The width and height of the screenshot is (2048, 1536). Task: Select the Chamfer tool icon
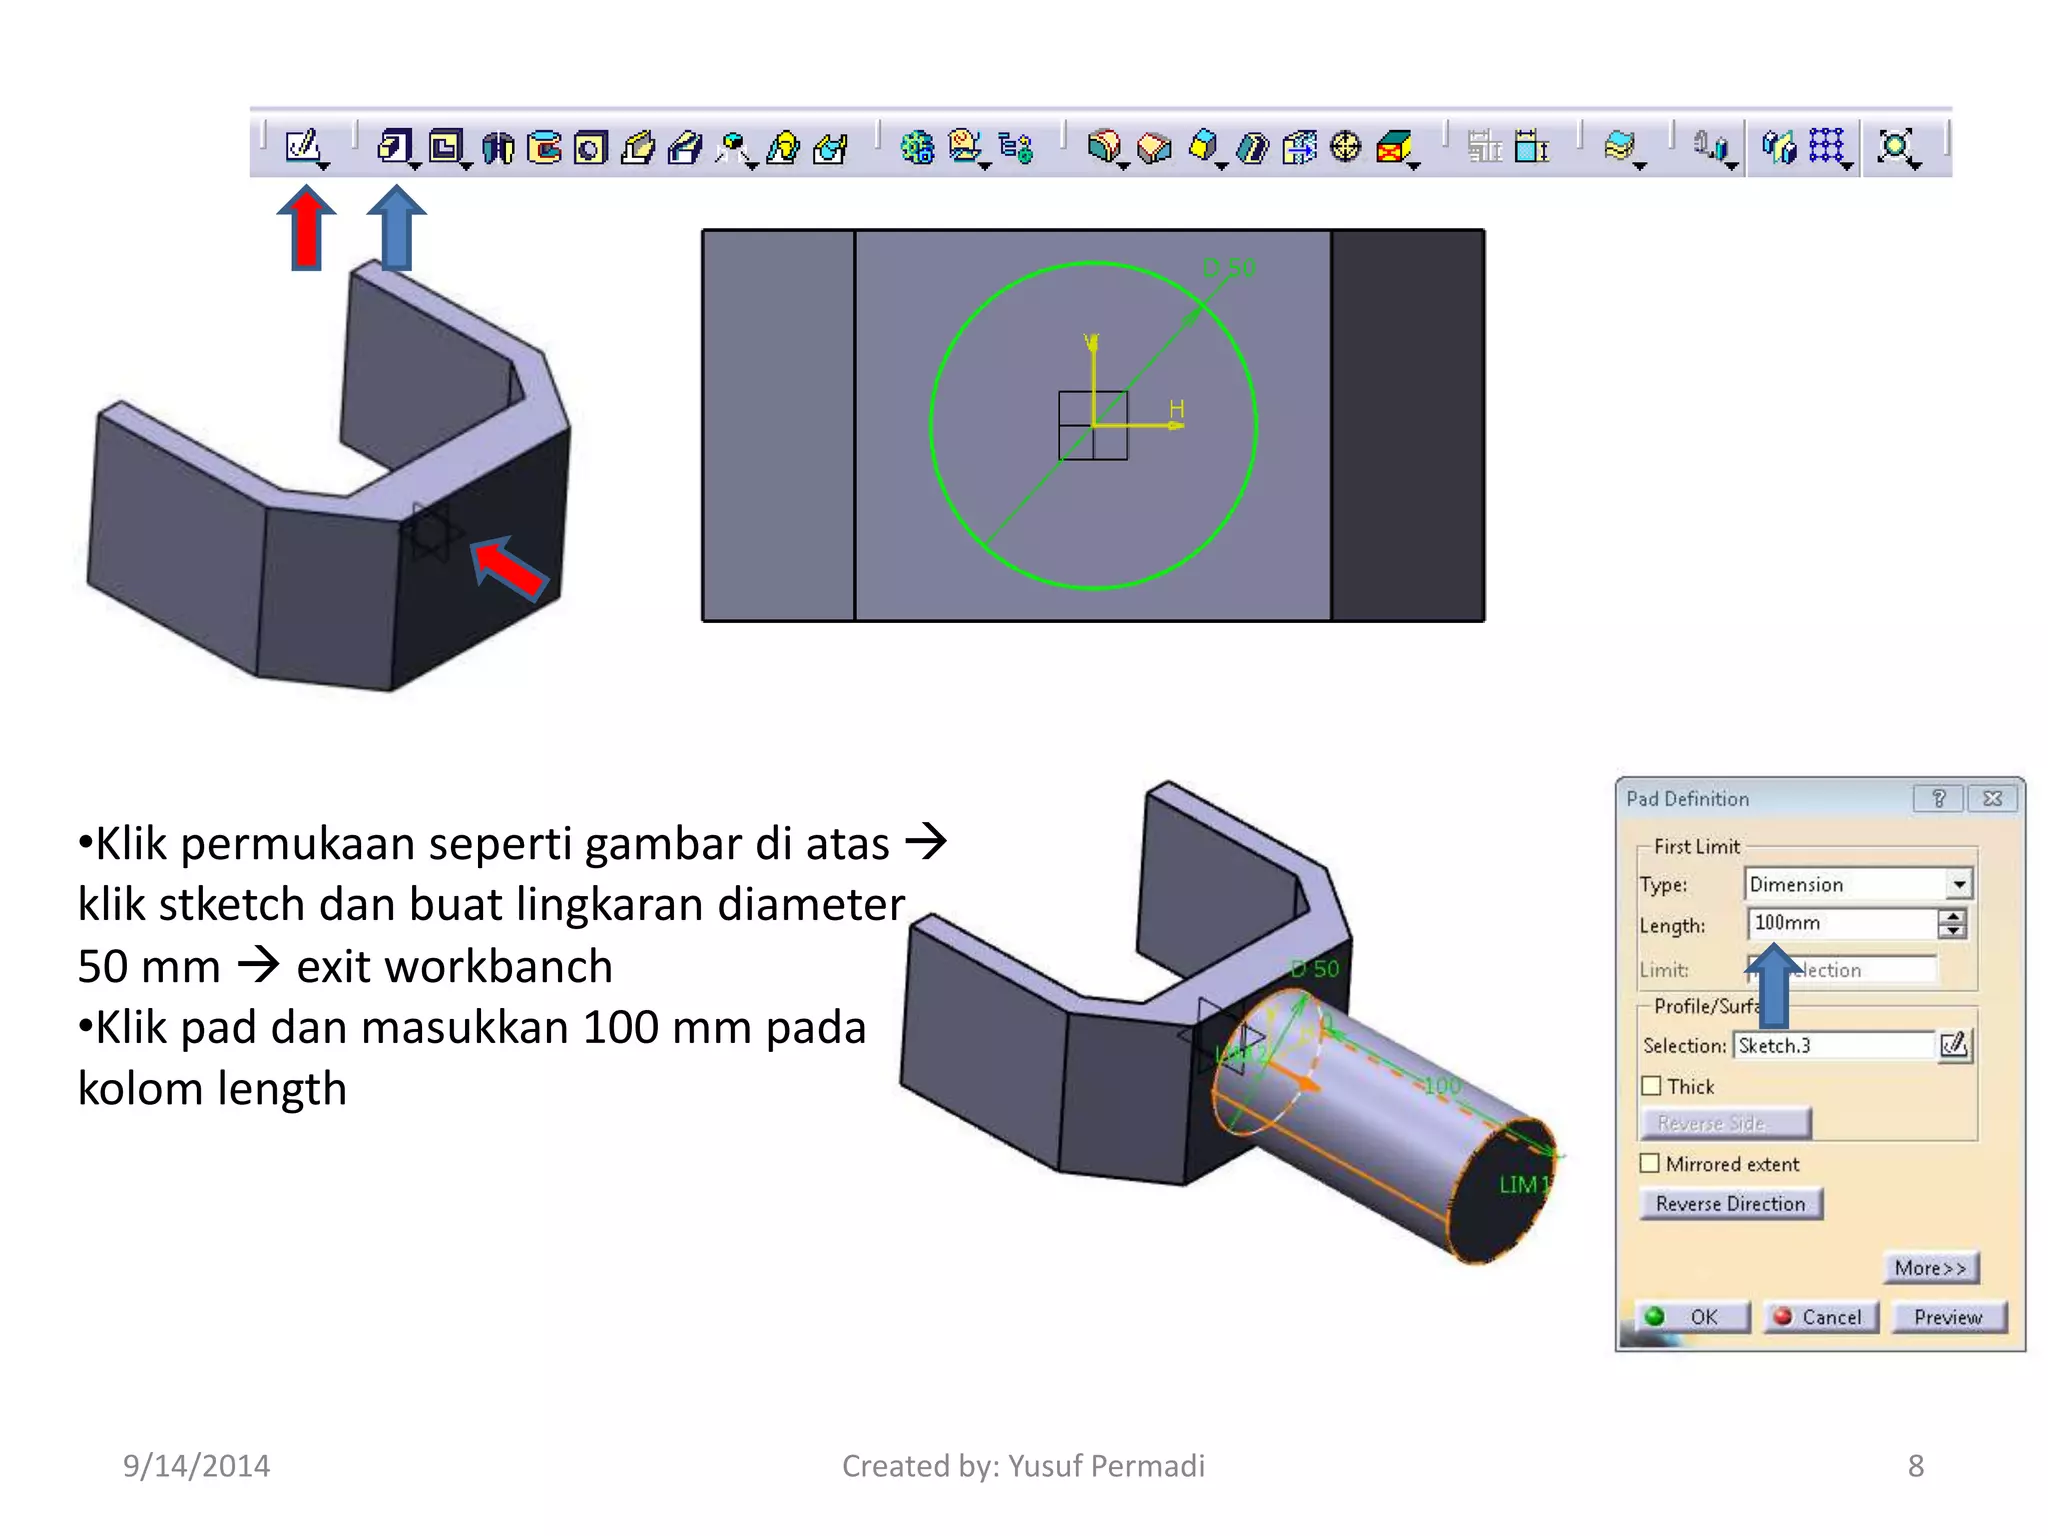pyautogui.click(x=1154, y=148)
